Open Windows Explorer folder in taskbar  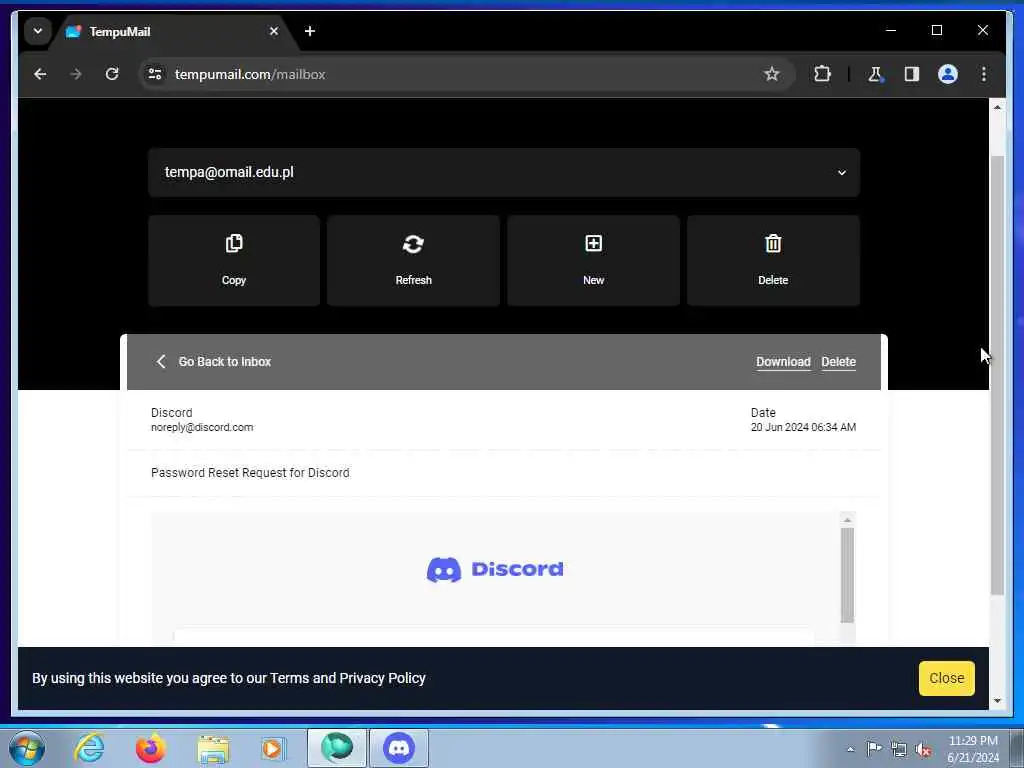[213, 748]
